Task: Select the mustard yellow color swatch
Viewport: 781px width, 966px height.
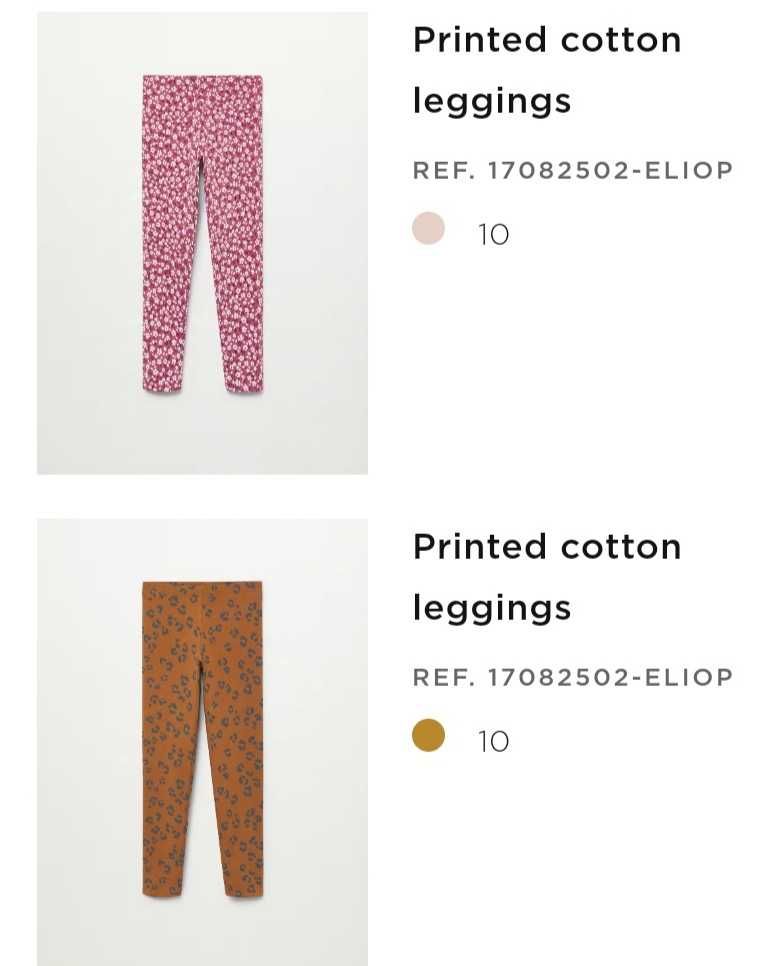Action: tap(428, 735)
